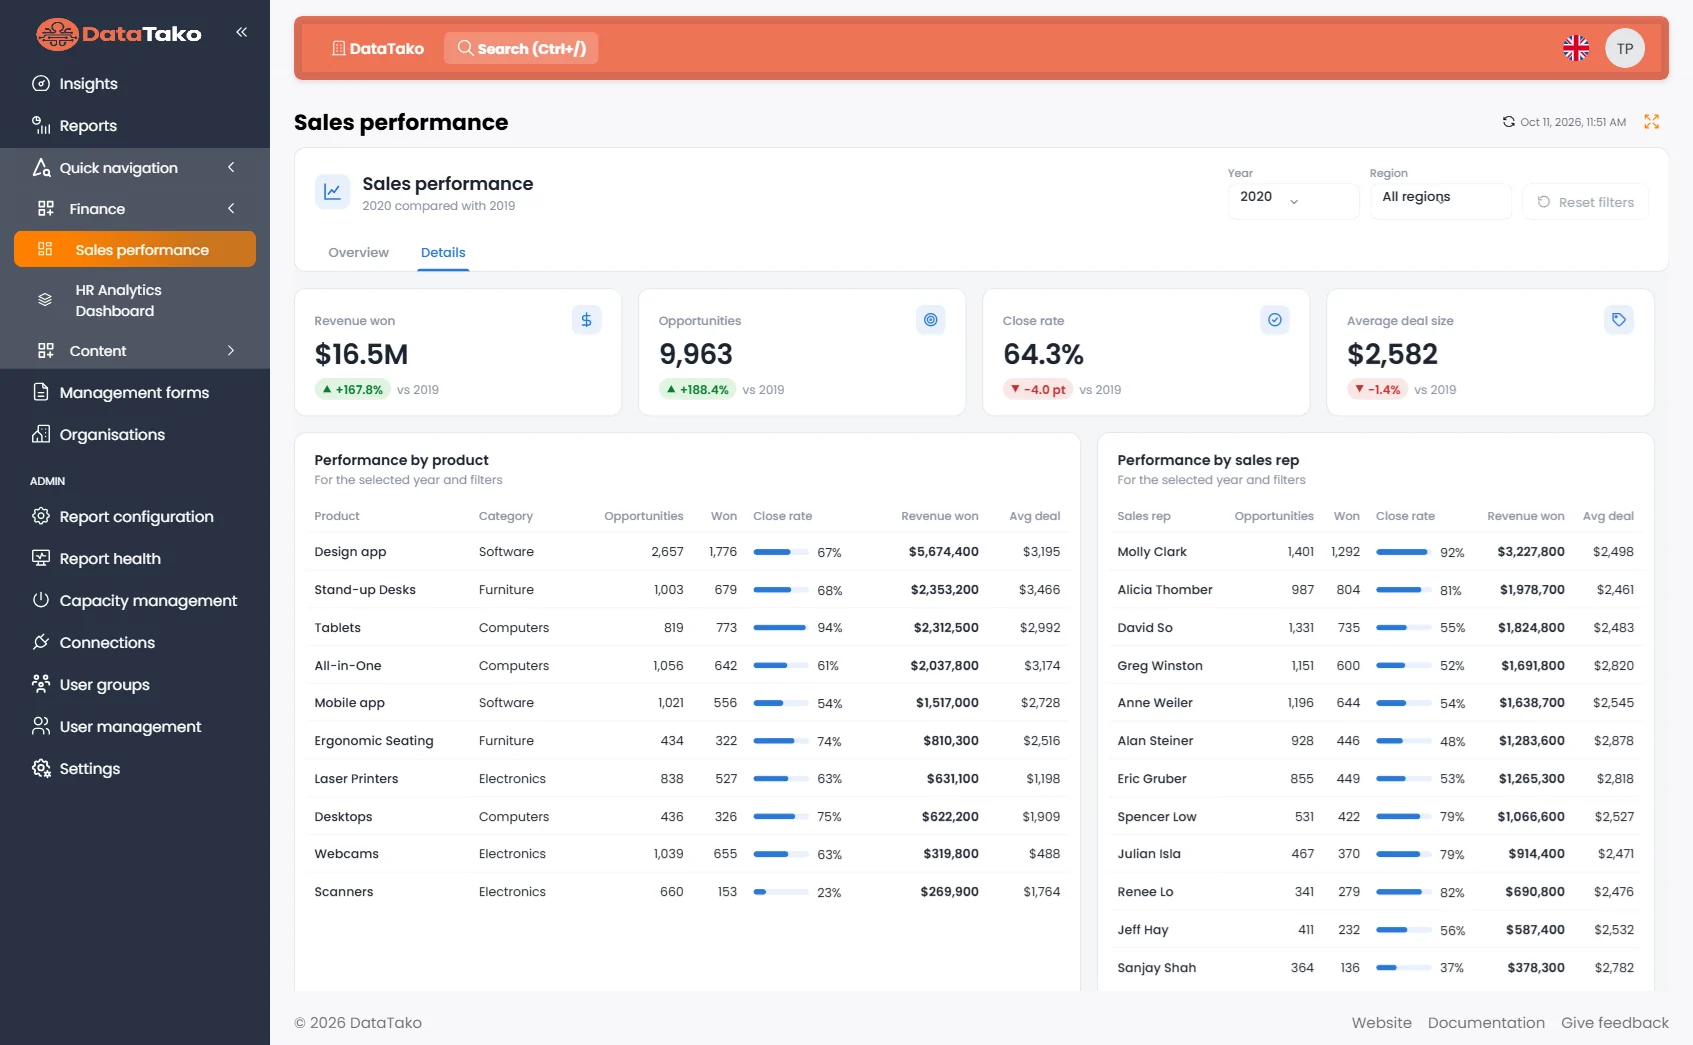Open Management forms
This screenshot has height=1045, width=1693.
pos(135,393)
